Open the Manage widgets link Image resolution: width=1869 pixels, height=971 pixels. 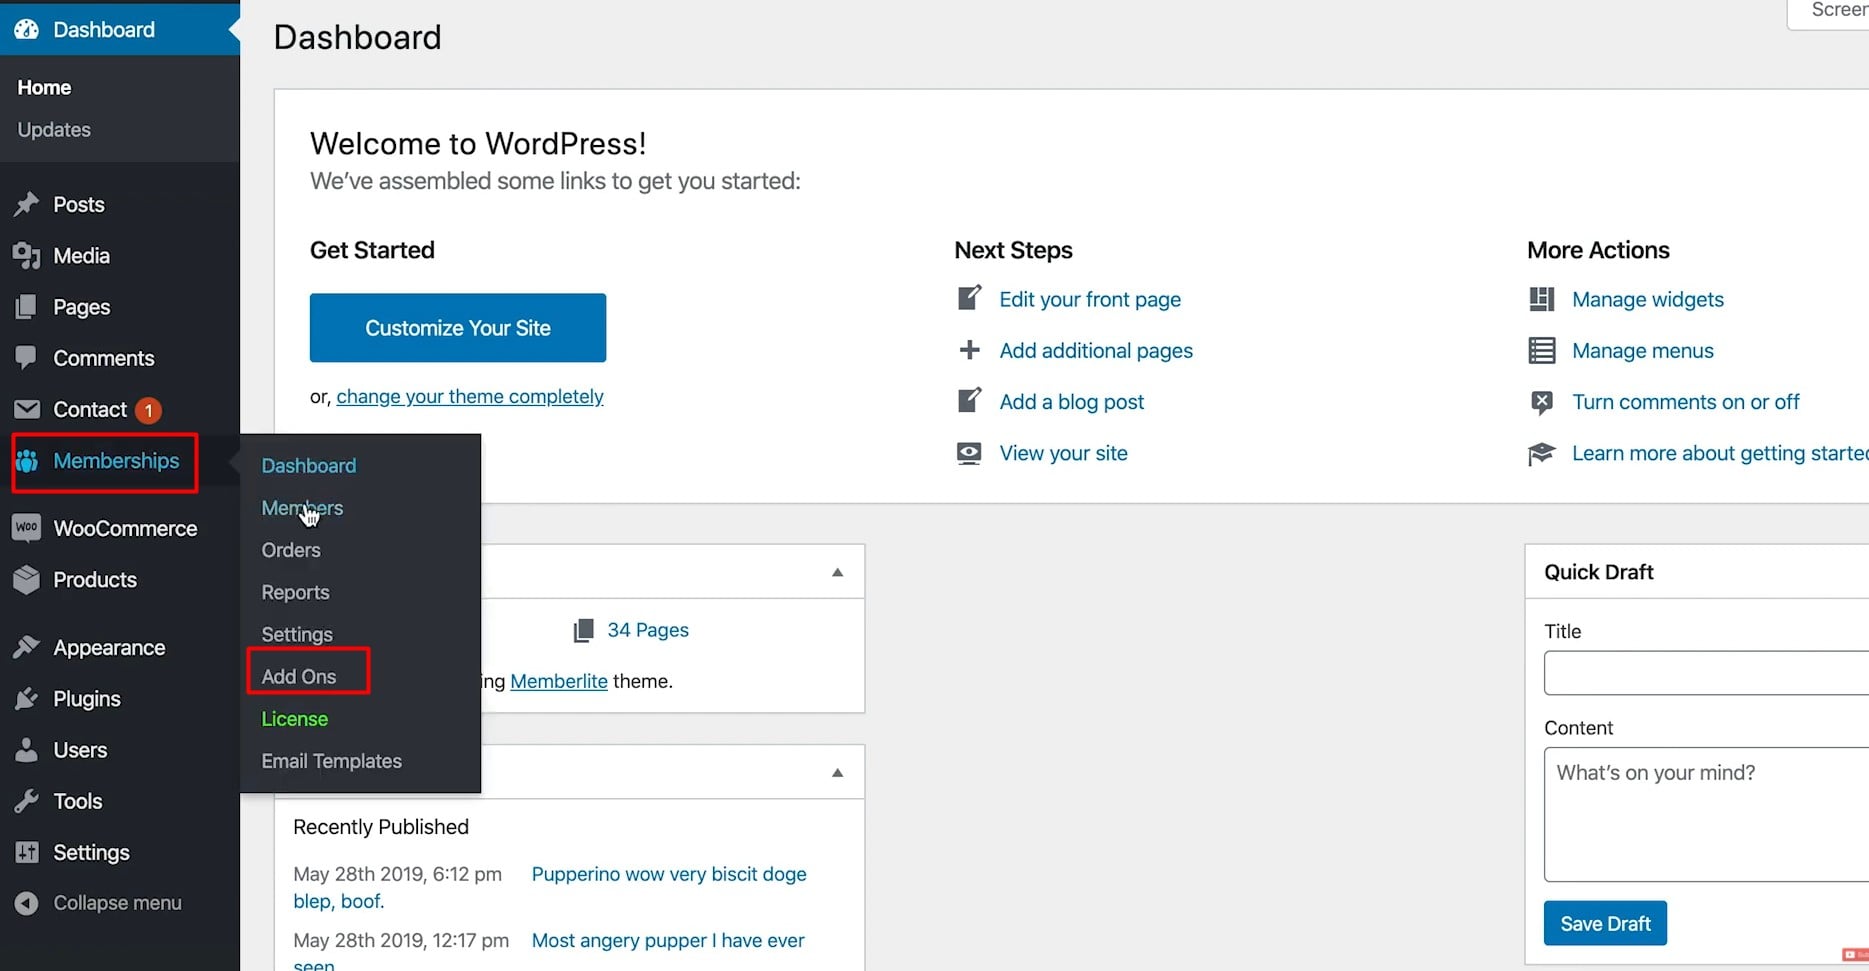pyautogui.click(x=1648, y=299)
